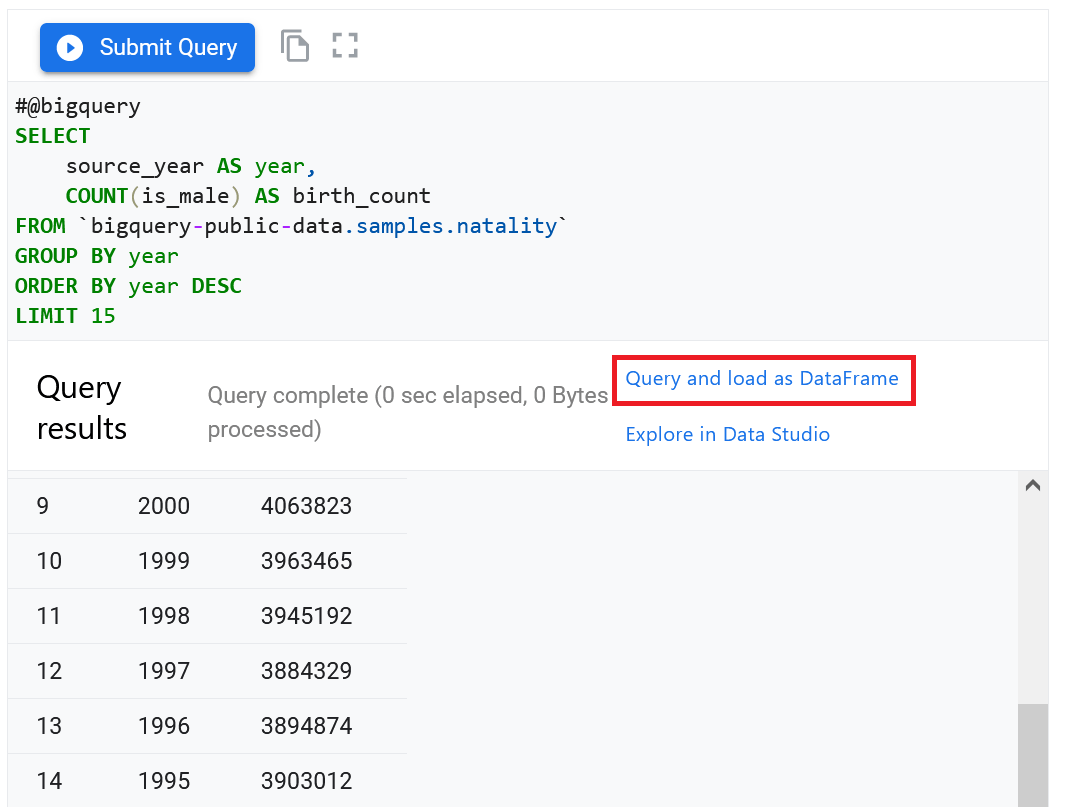Select the birth count 4063823 cell
The width and height of the screenshot is (1066, 807).
coord(306,506)
